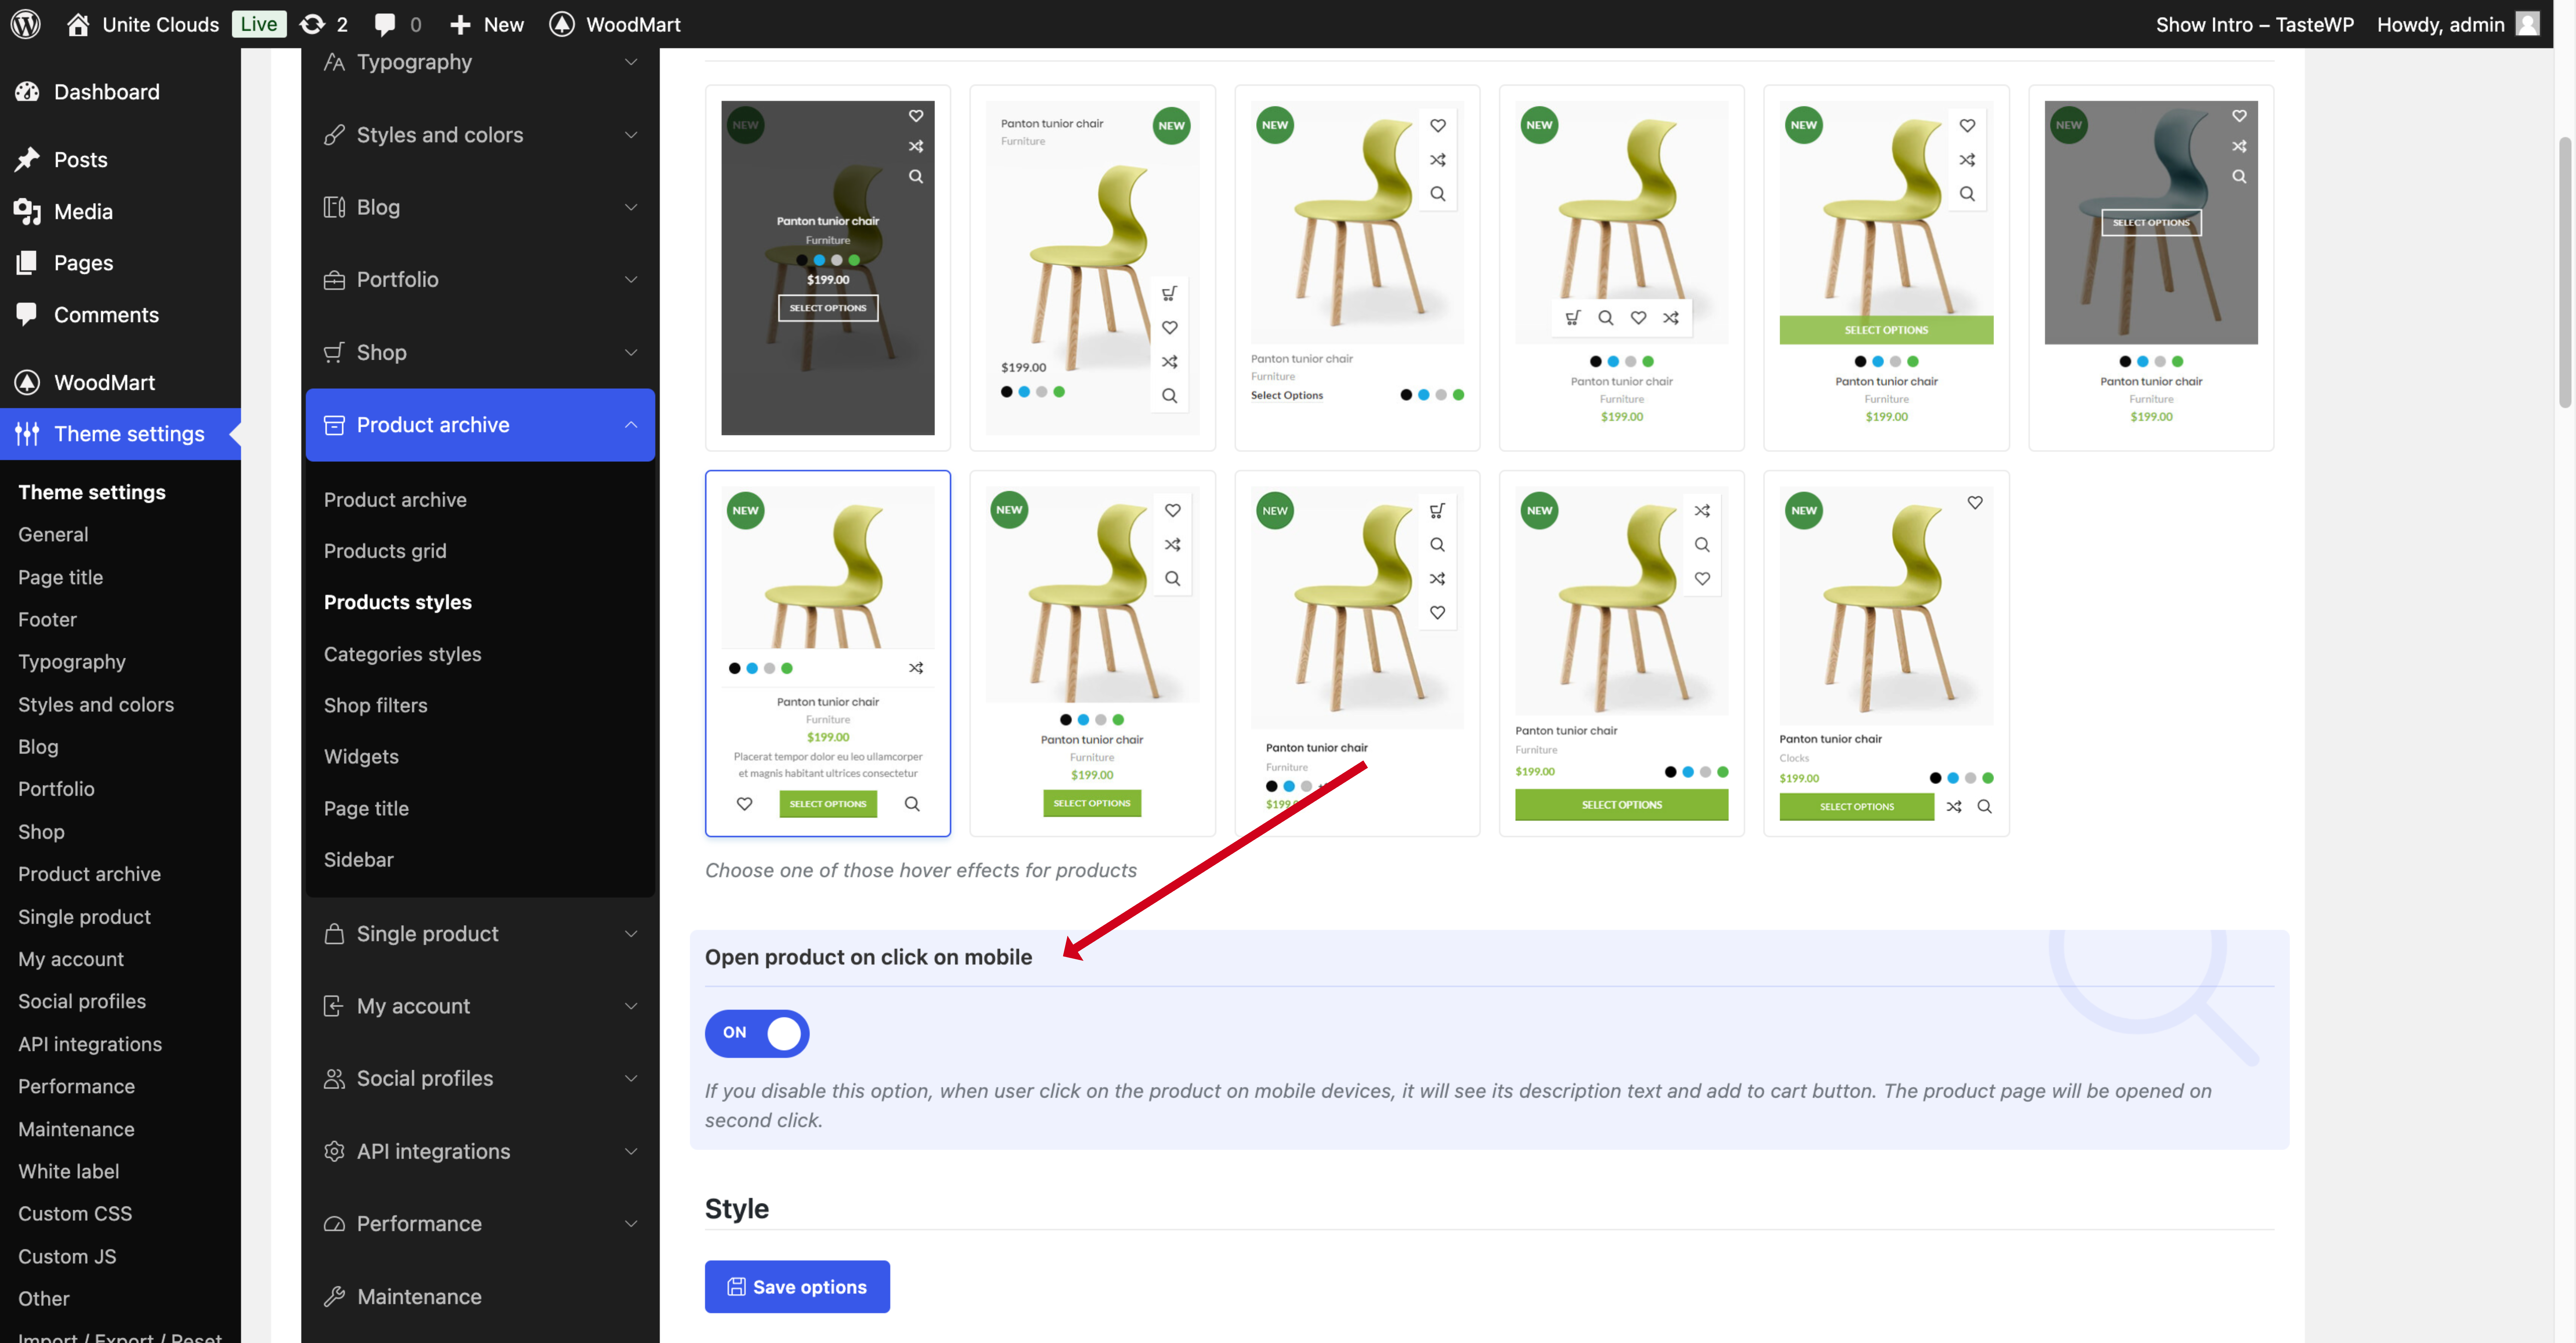Click the WoodMart logo in the admin bar
The width and height of the screenshot is (2576, 1343).
point(562,24)
